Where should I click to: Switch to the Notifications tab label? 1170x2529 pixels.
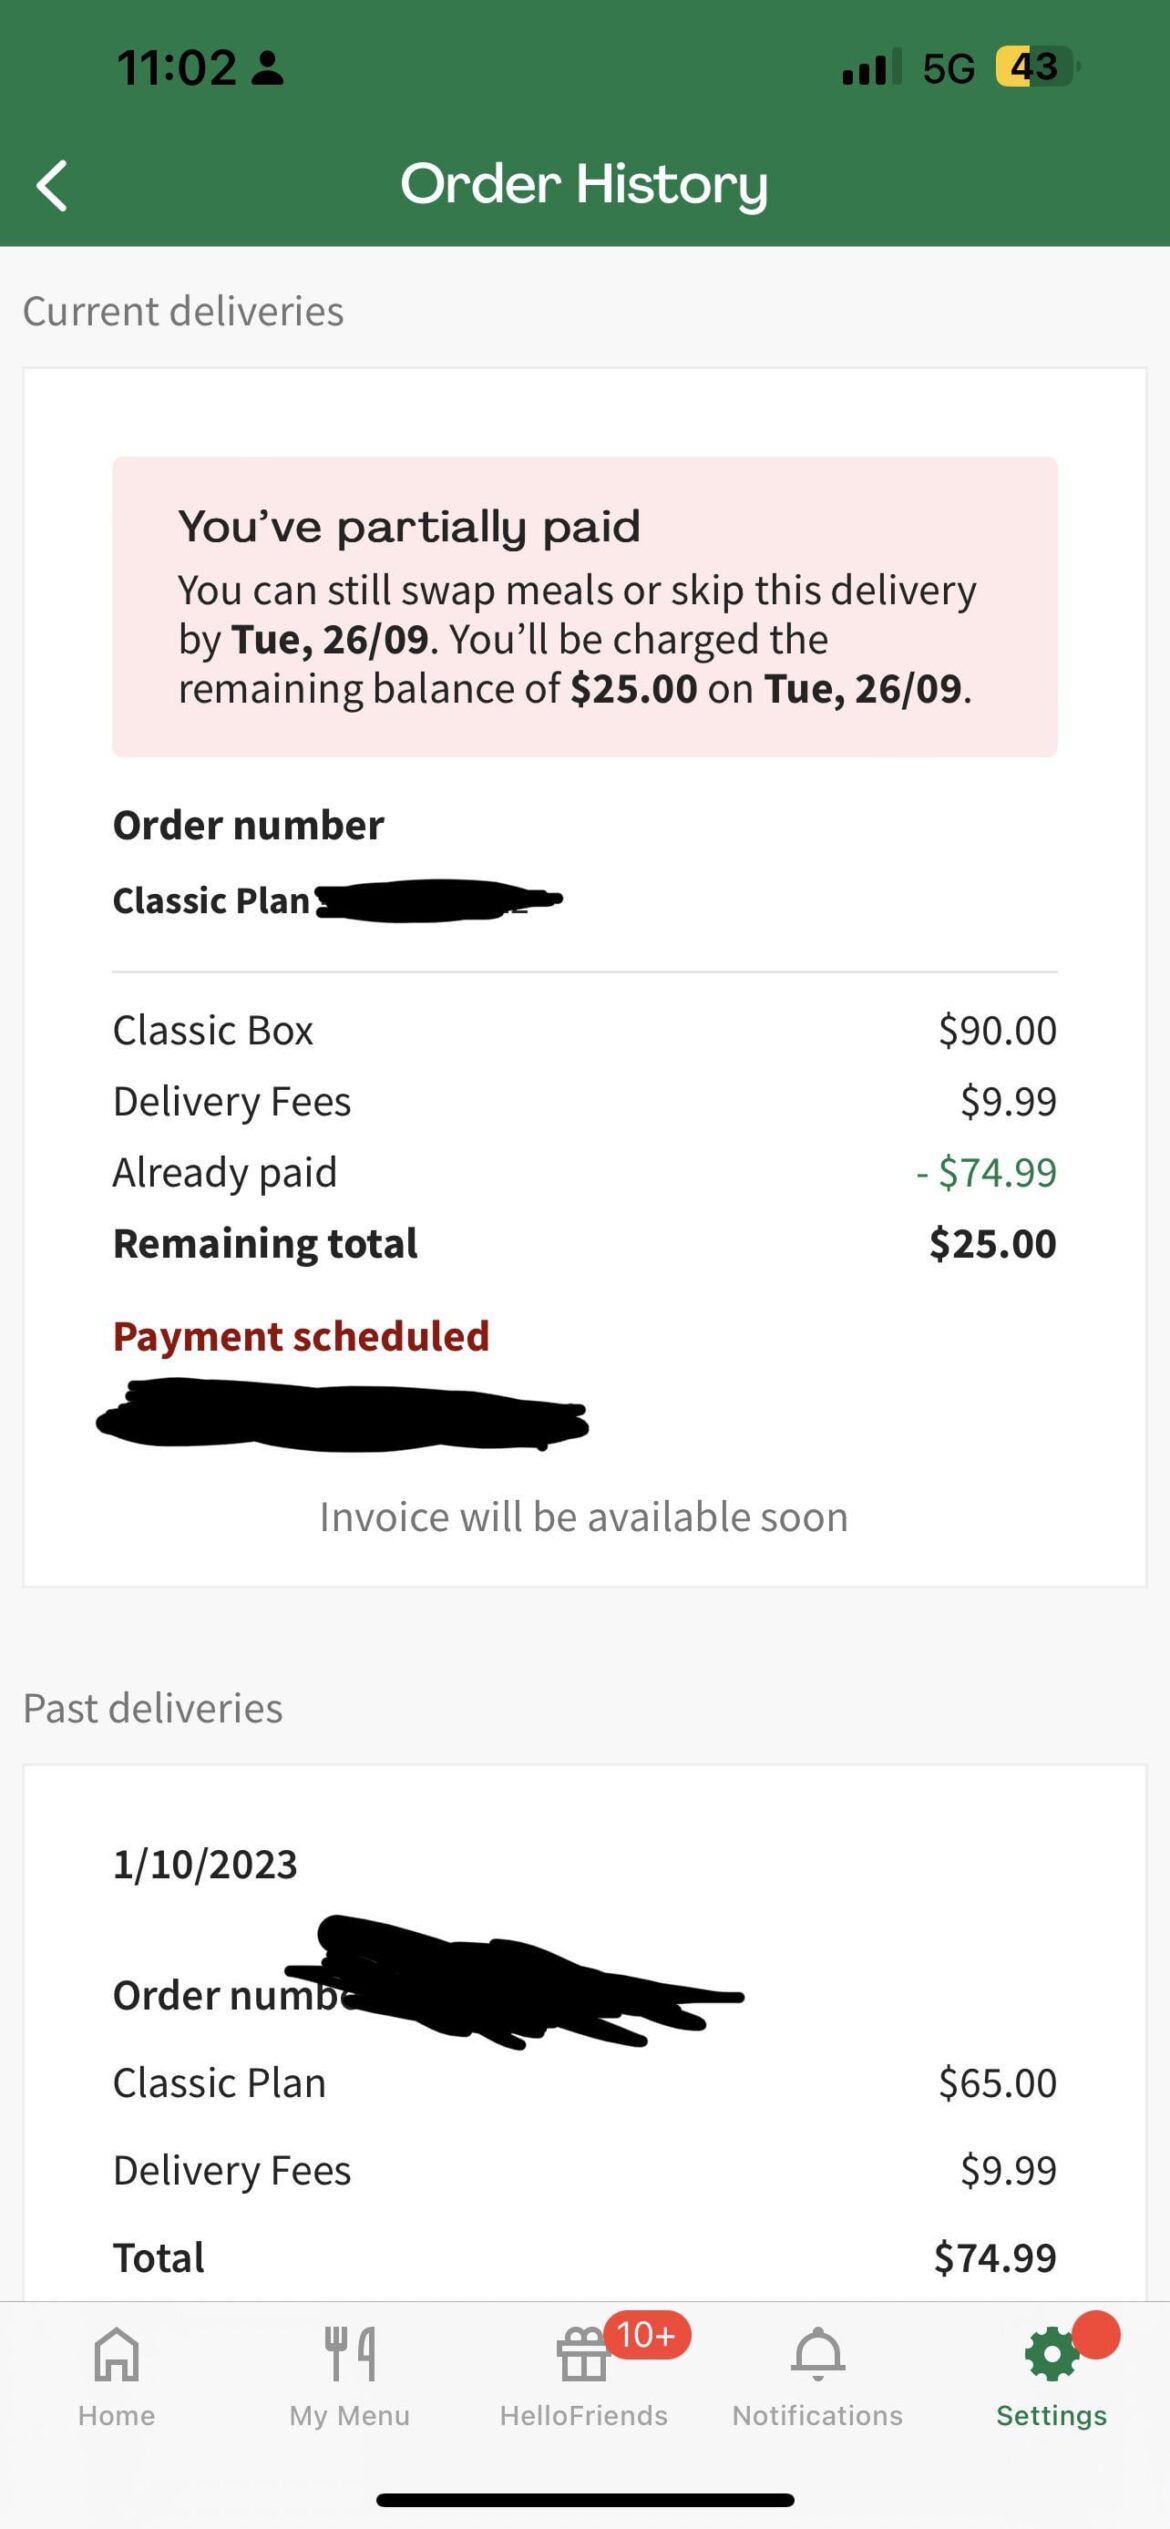click(x=818, y=2415)
